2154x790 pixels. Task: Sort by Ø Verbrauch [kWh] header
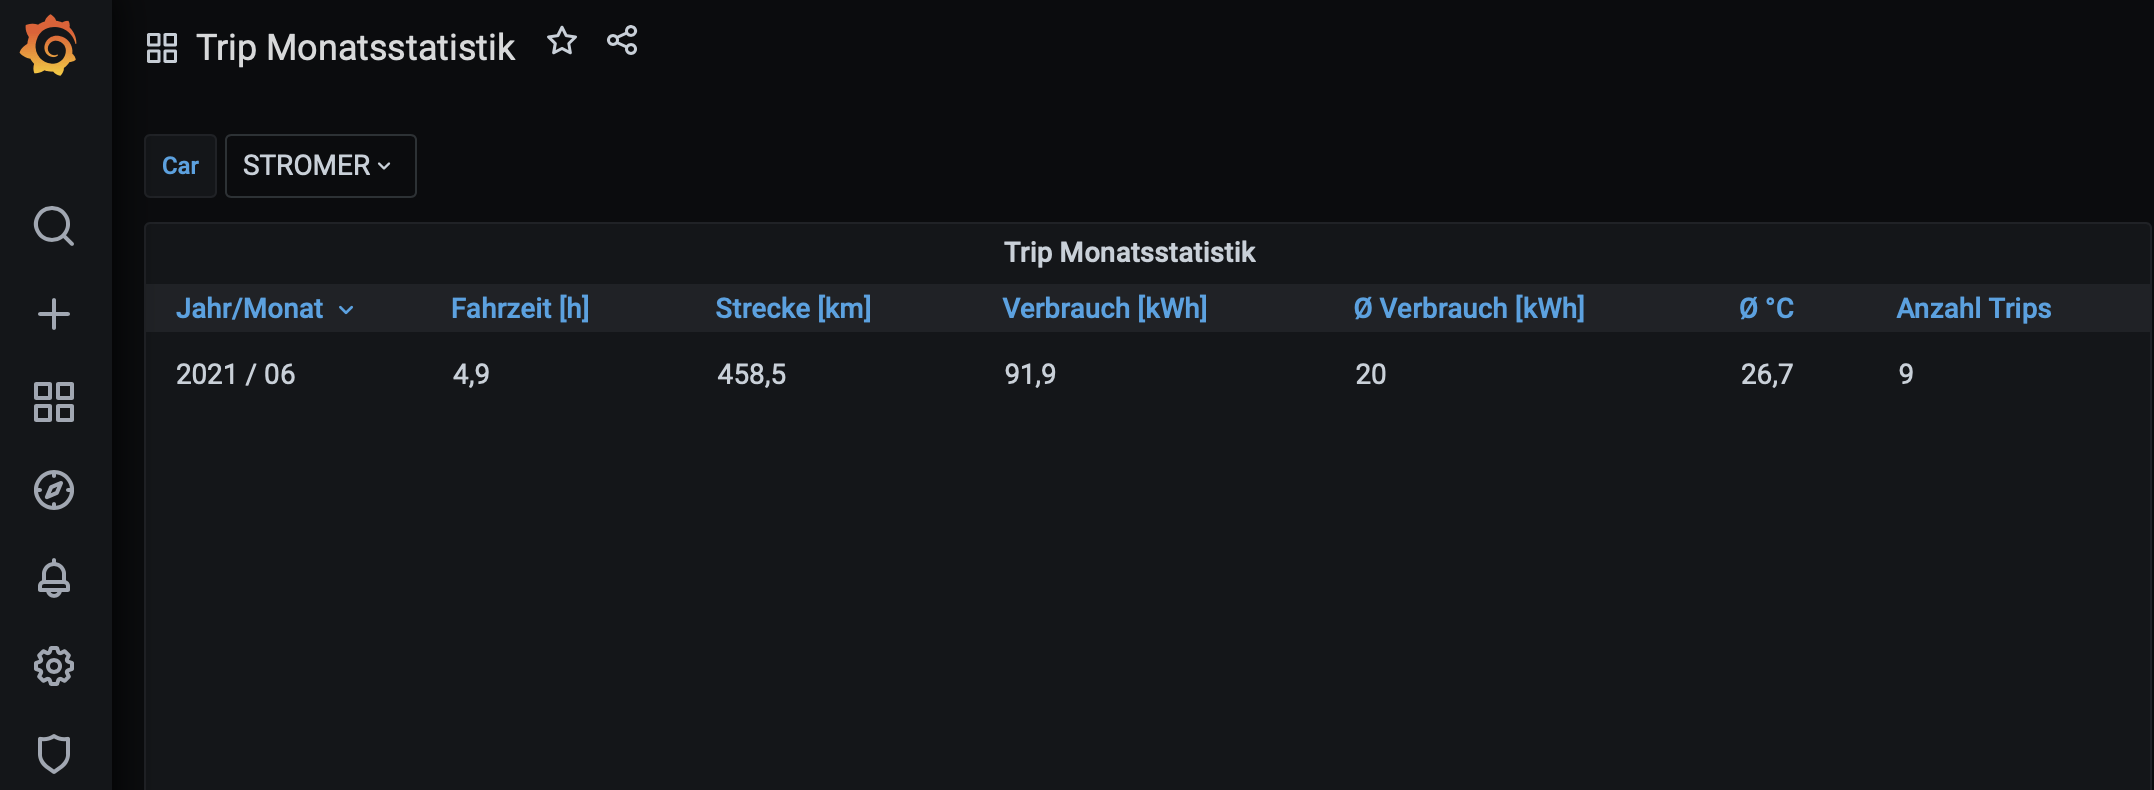1469,308
